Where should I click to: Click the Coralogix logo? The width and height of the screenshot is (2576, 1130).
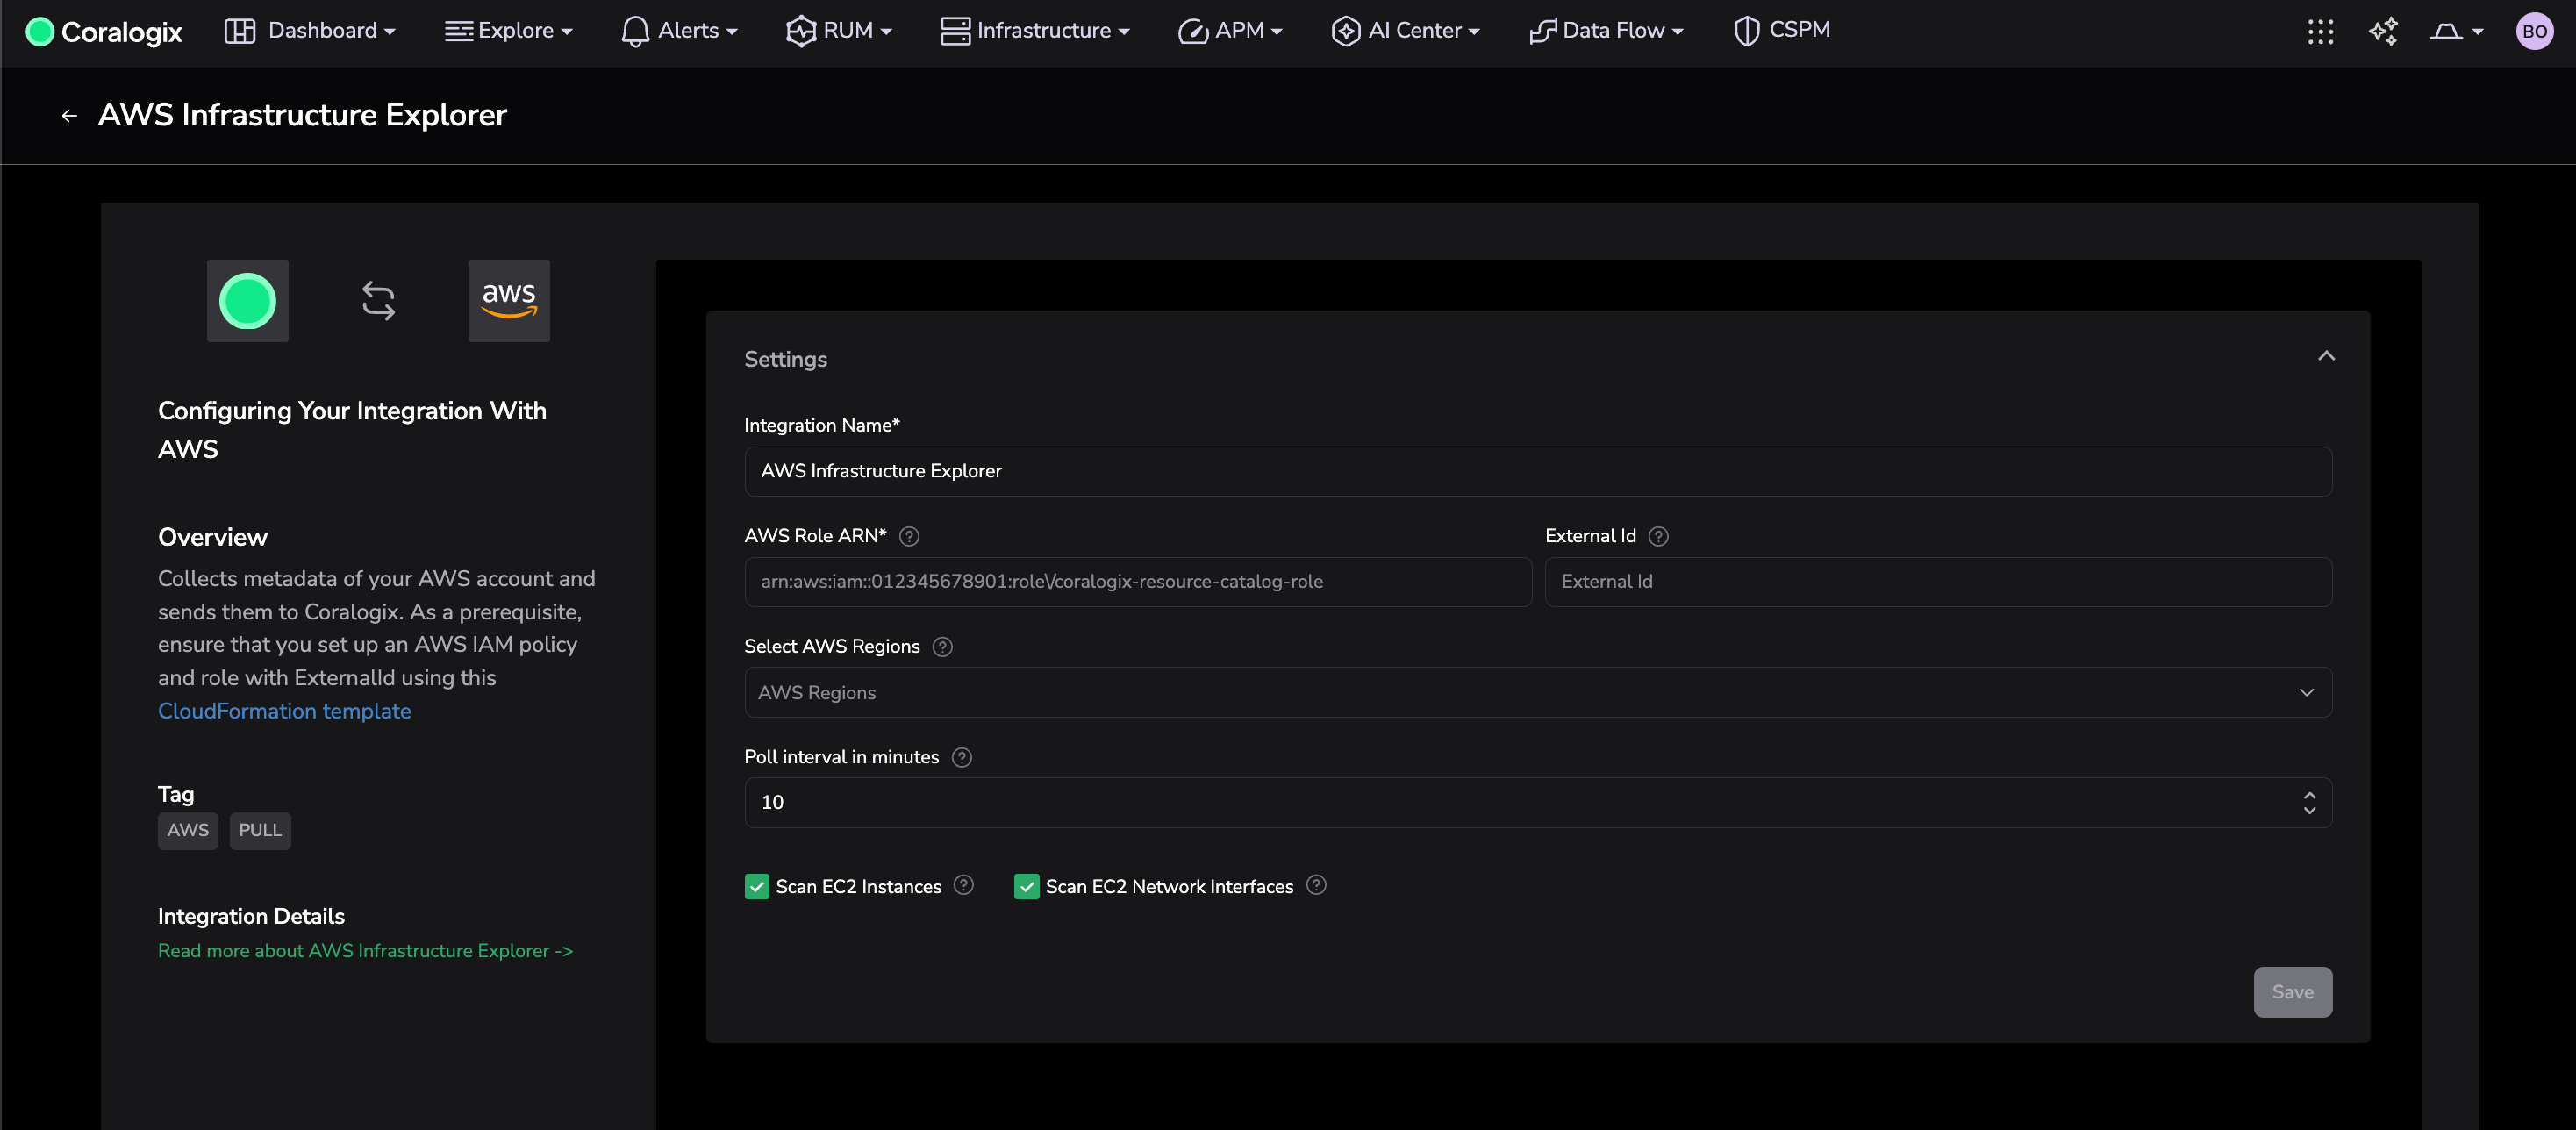[104, 32]
